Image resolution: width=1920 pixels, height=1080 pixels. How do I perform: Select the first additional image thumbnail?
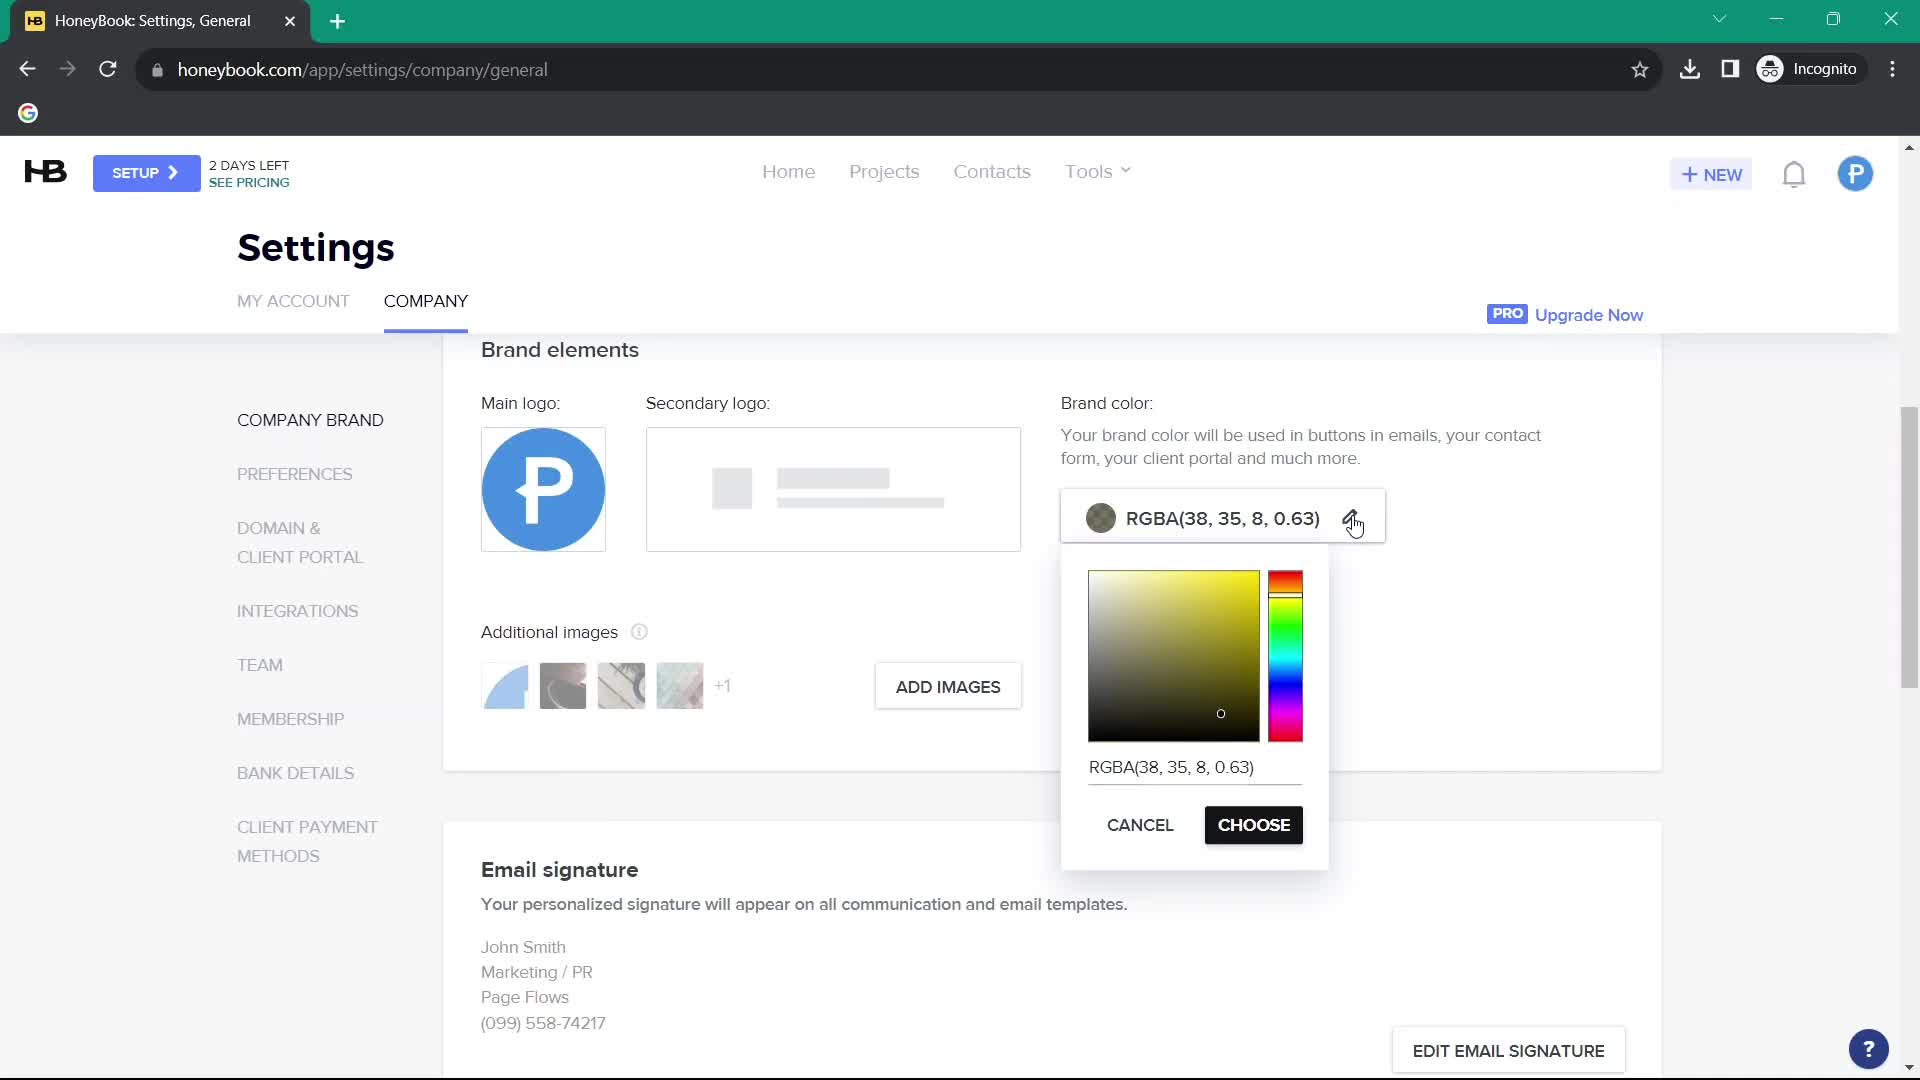pyautogui.click(x=505, y=686)
